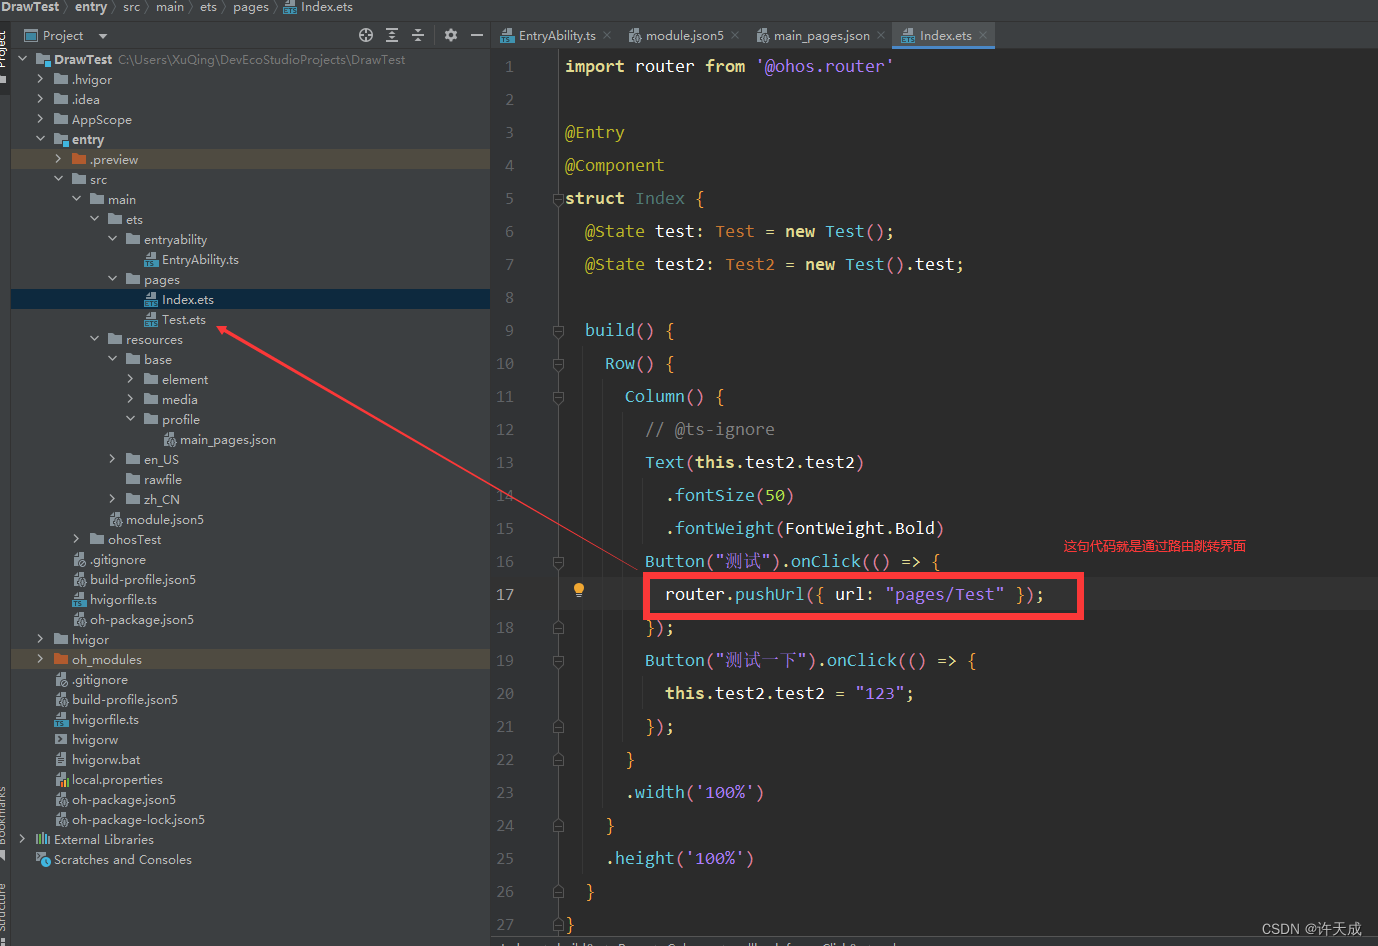Click the lightbulb quick-fix icon on line 17
The image size is (1378, 946).
(x=578, y=590)
